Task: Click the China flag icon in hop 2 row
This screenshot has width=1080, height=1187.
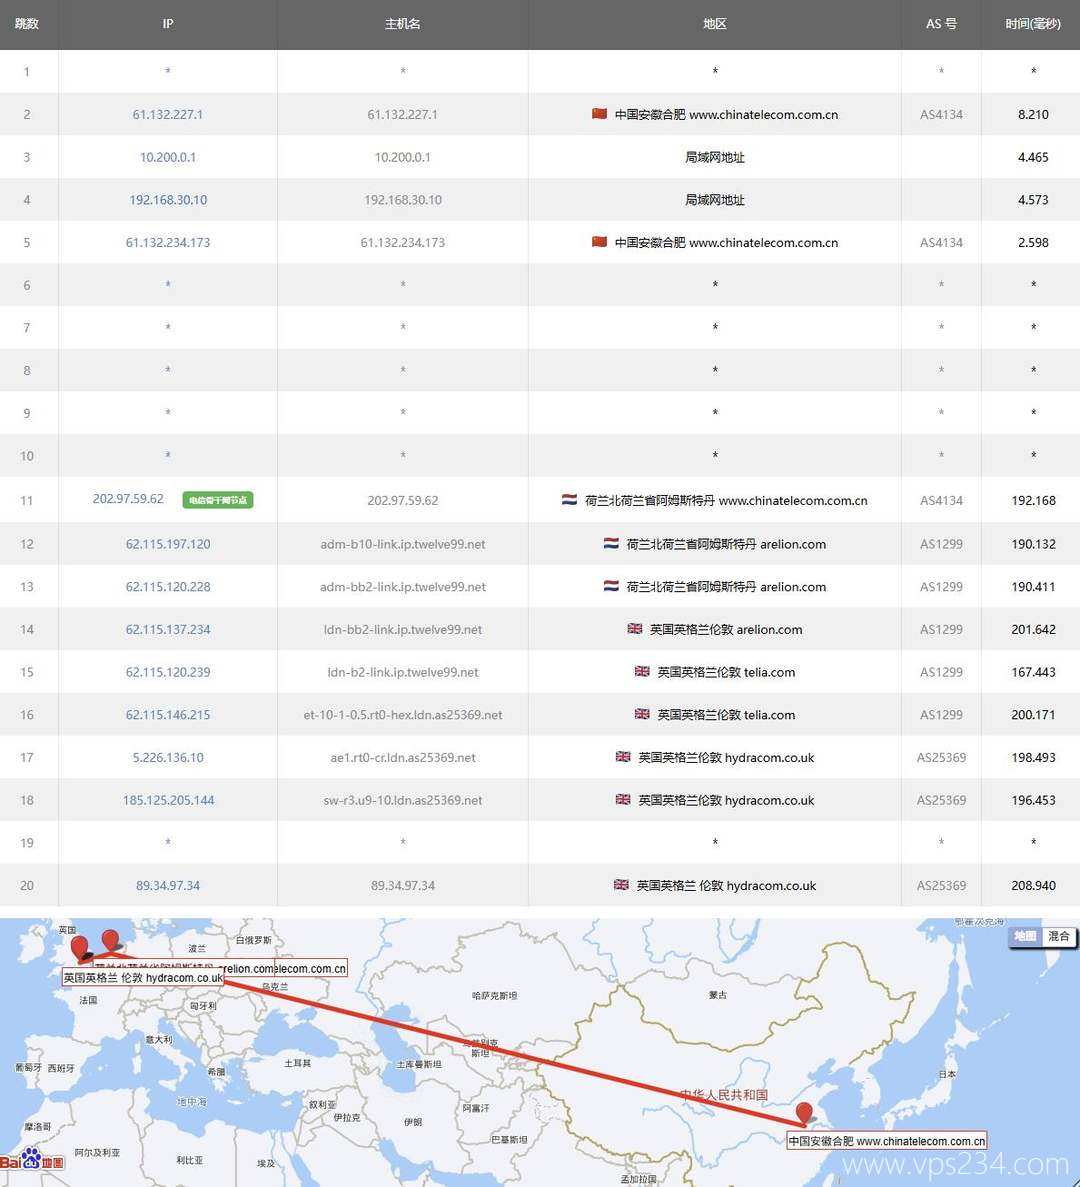Action: [x=599, y=114]
